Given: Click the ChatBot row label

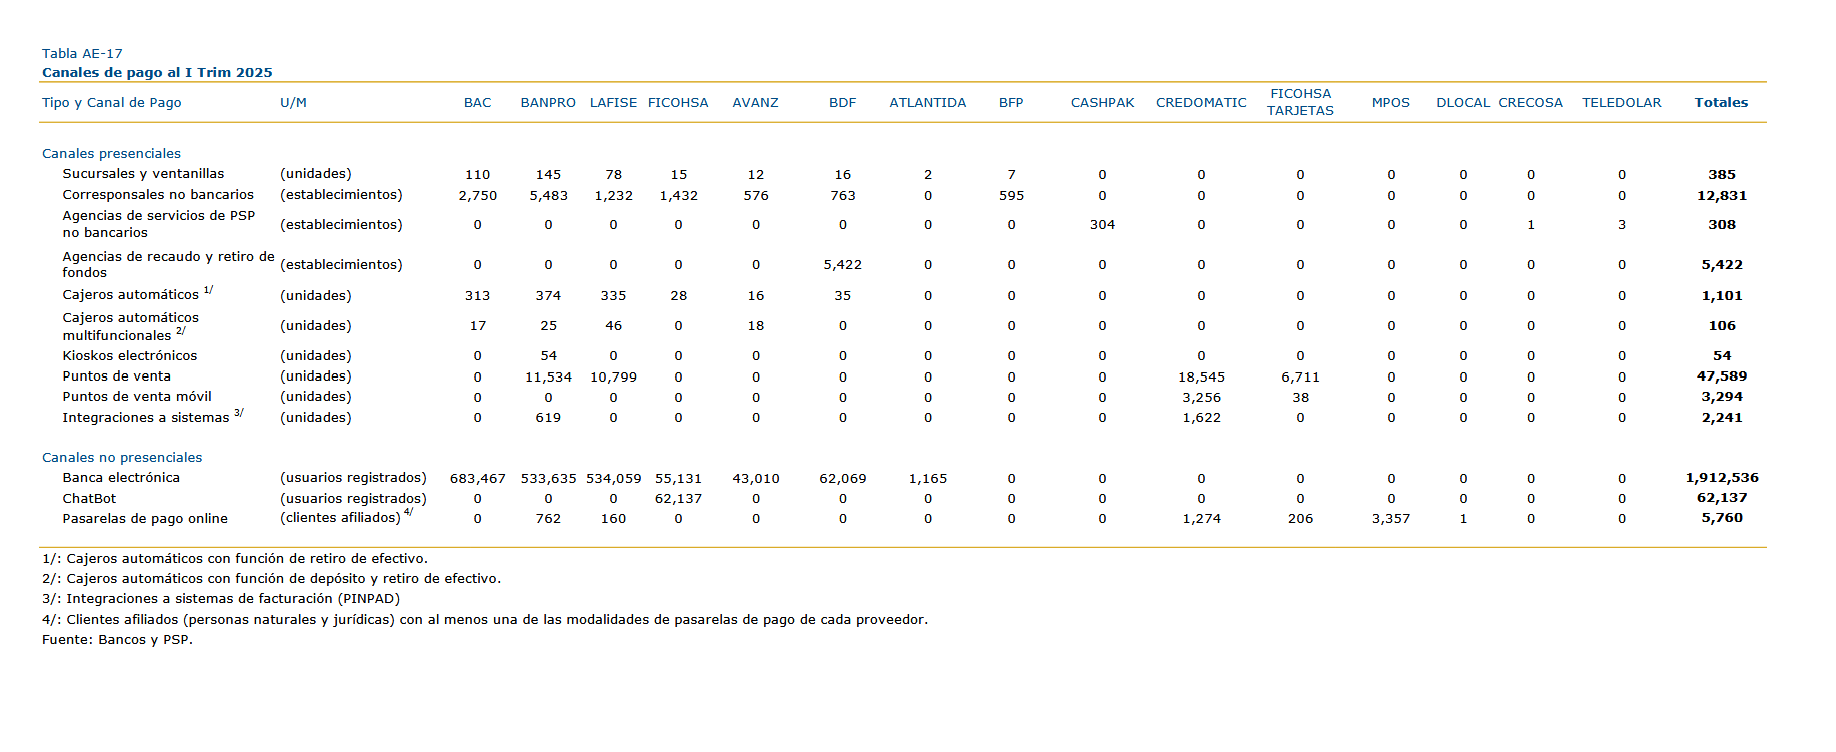Looking at the screenshot, I should coord(89,499).
